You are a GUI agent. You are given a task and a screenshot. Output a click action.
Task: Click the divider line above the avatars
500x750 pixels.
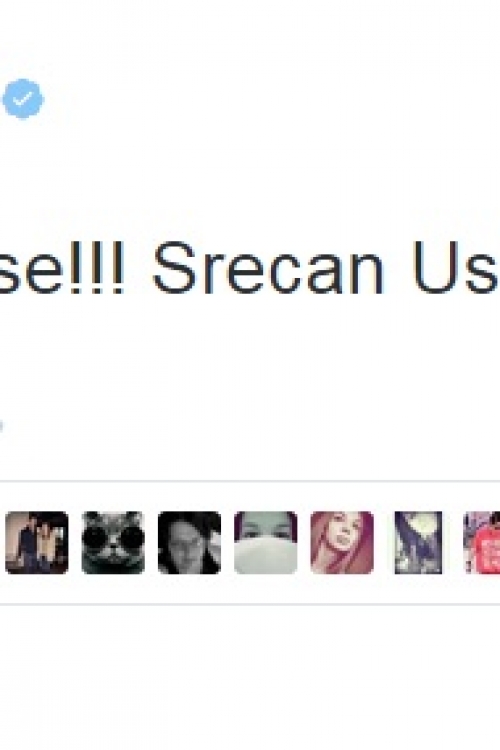tap(250, 481)
